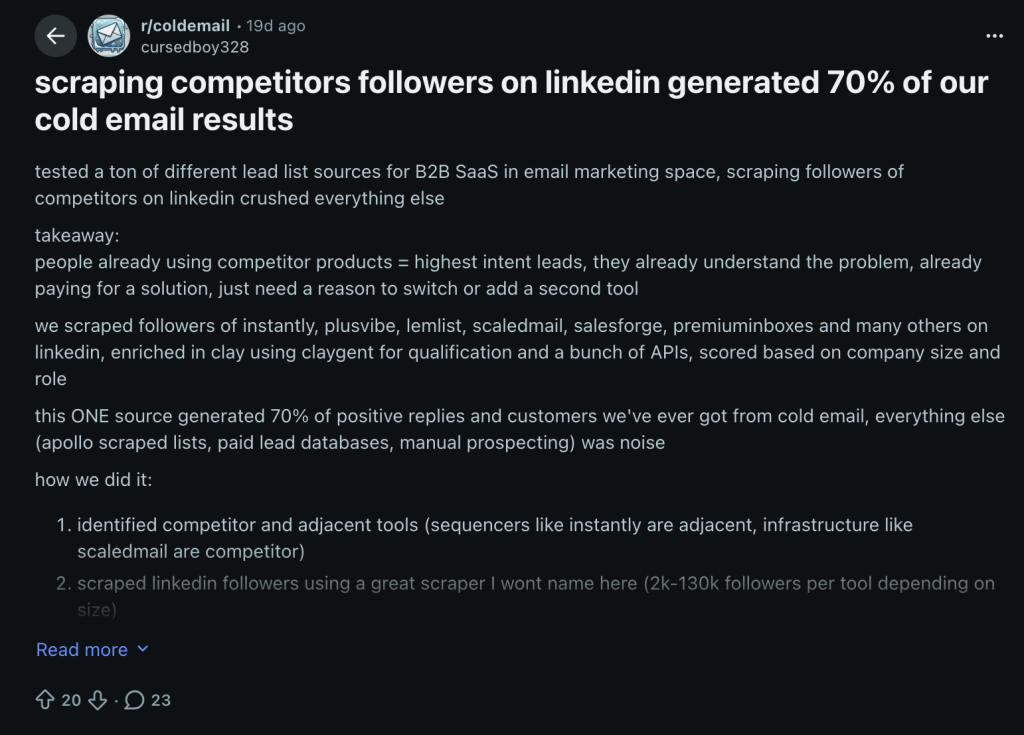The height and width of the screenshot is (735, 1024).
Task: Click the vote score showing 20
Action: point(69,700)
